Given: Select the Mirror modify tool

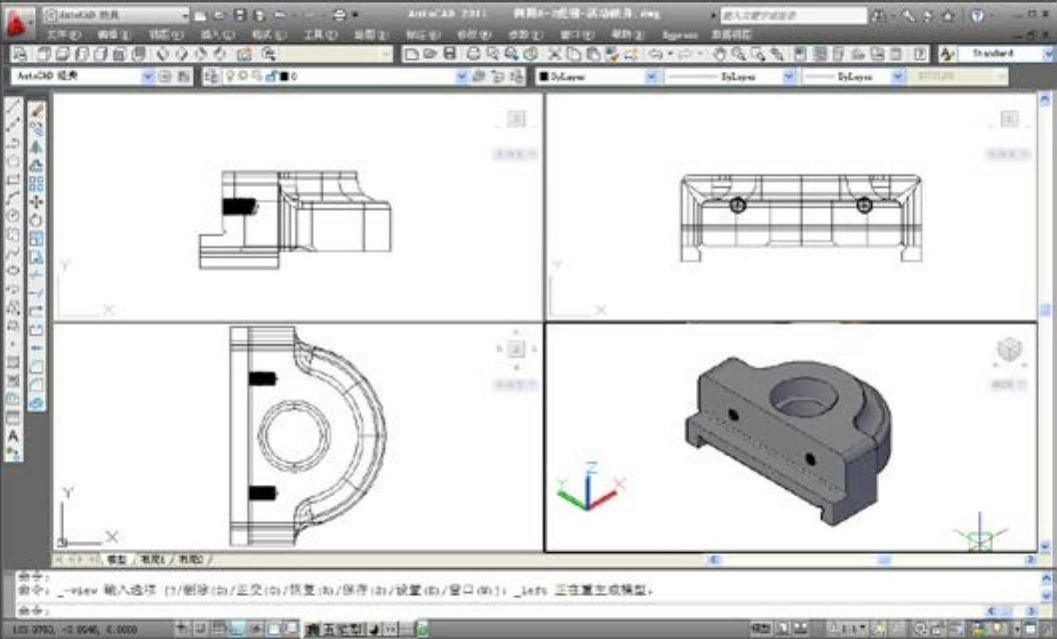Looking at the screenshot, I should (x=36, y=147).
